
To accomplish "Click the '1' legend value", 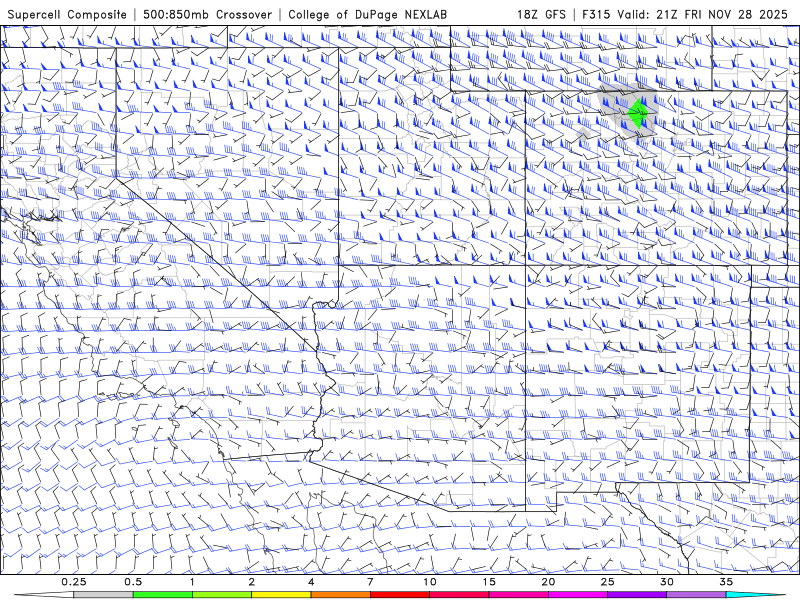I will click(x=192, y=582).
